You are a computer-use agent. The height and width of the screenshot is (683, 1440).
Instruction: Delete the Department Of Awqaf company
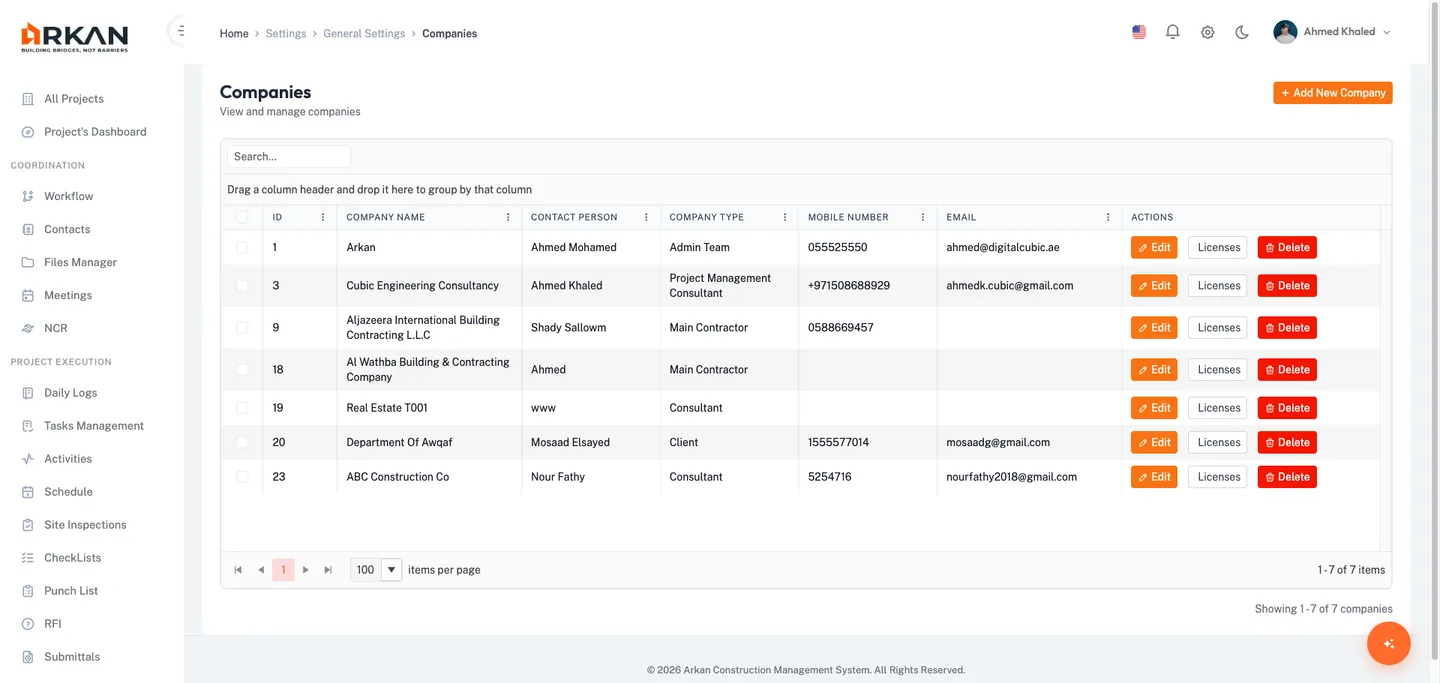1286,442
